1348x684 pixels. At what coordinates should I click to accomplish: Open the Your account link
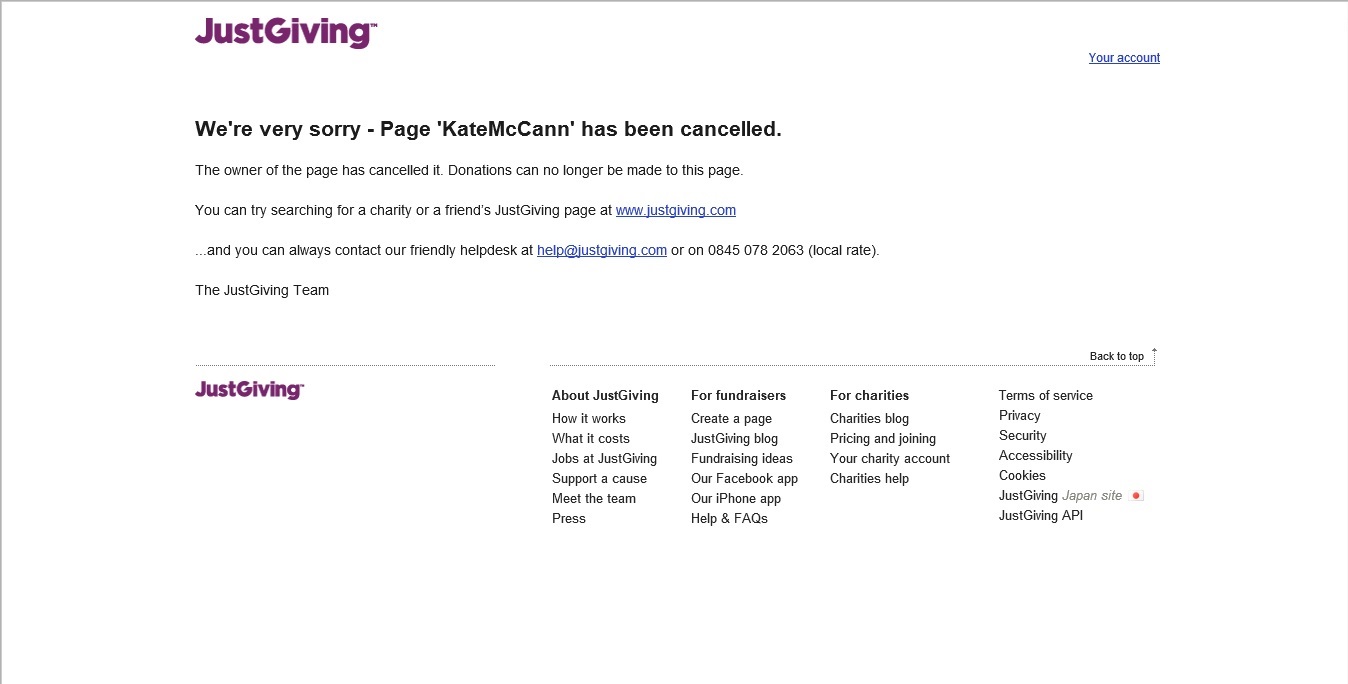pyautogui.click(x=1124, y=58)
